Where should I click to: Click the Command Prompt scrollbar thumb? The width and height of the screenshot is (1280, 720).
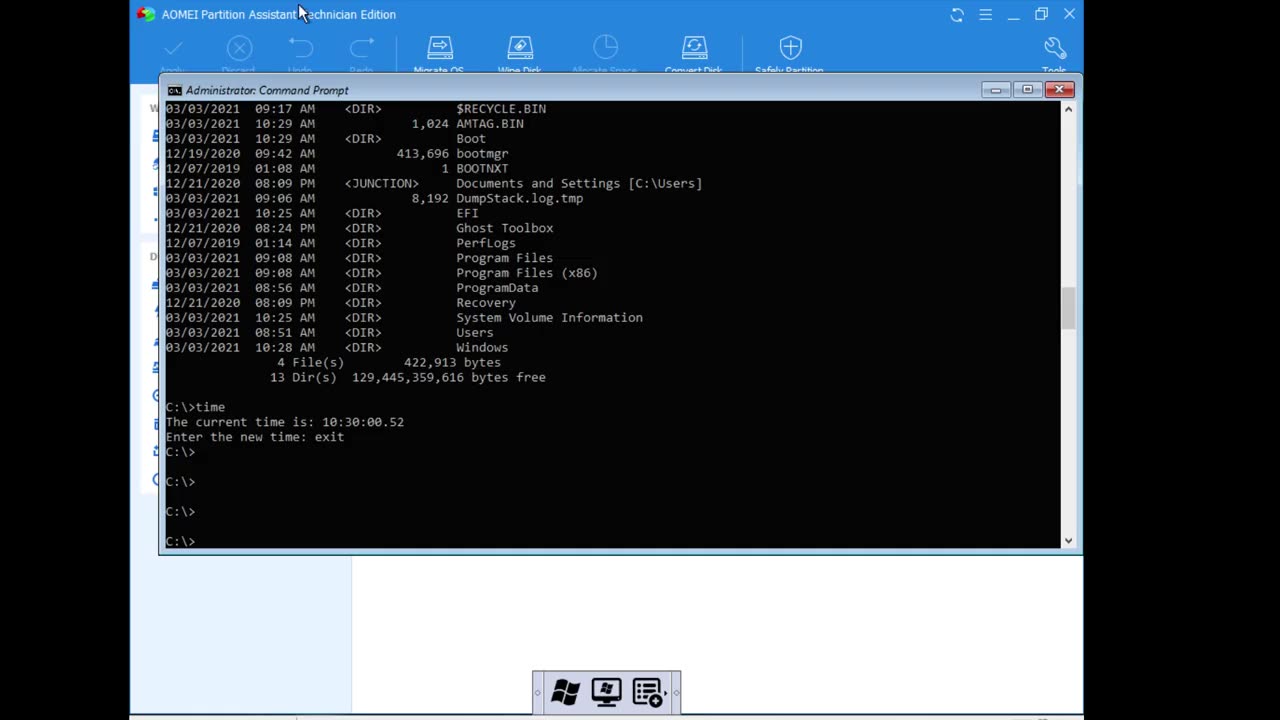point(1068,307)
